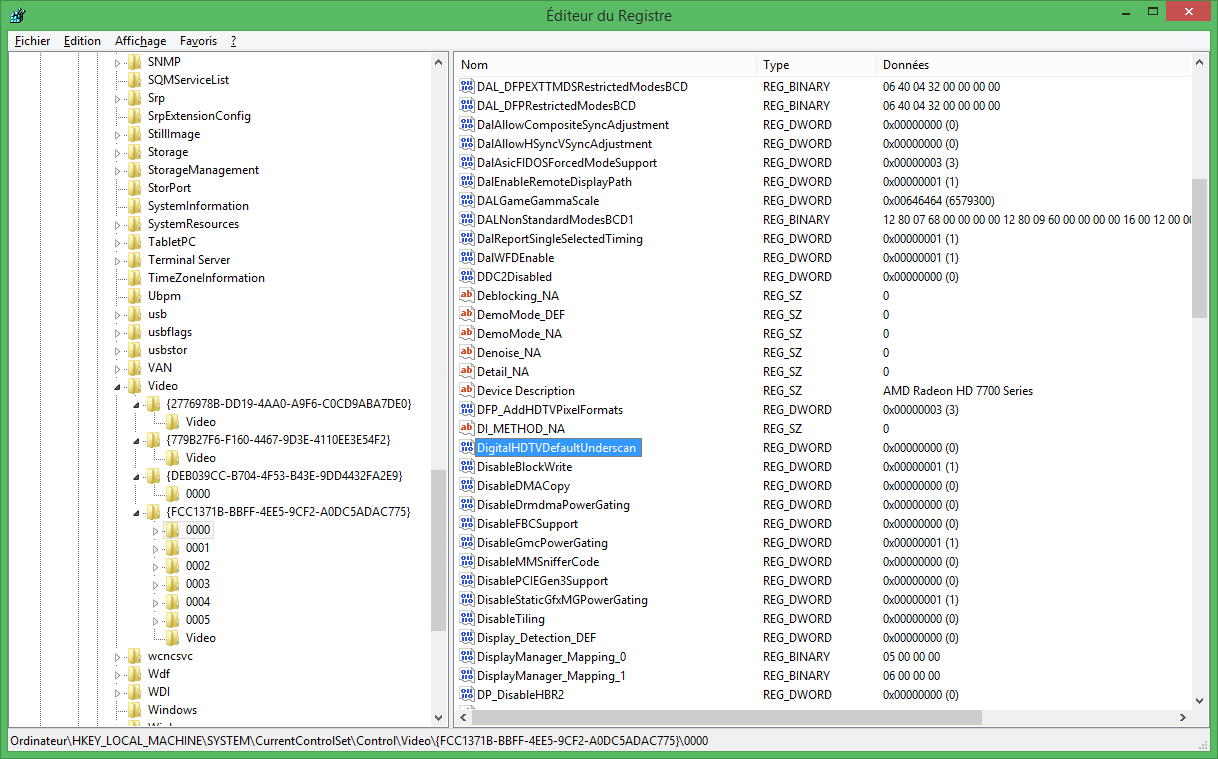Click the DWORD icon beside DFP_AddHDTVPixelFormats

pyautogui.click(x=465, y=409)
